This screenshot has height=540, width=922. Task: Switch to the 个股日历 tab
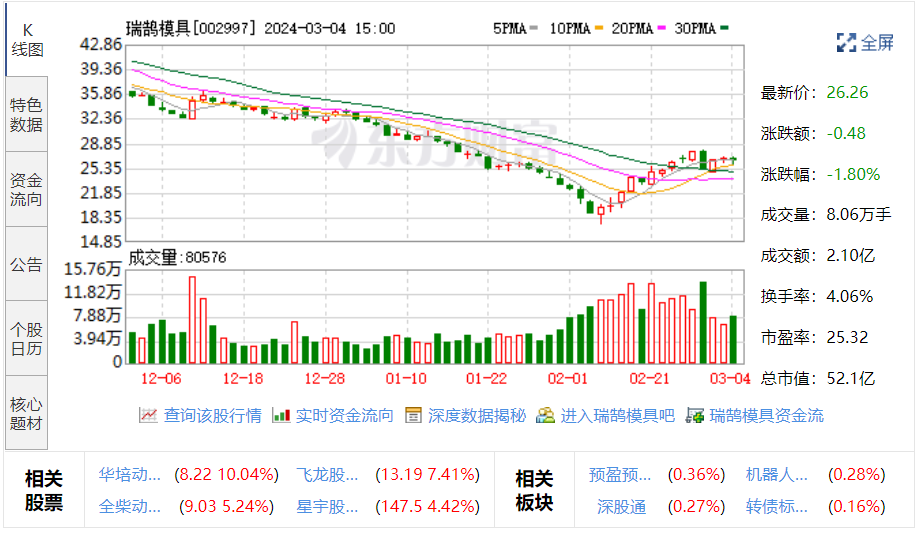coord(26,339)
